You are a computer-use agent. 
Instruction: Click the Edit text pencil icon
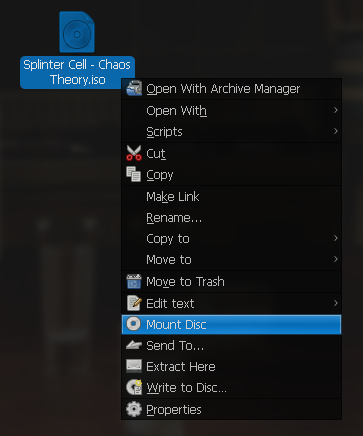tap(134, 303)
